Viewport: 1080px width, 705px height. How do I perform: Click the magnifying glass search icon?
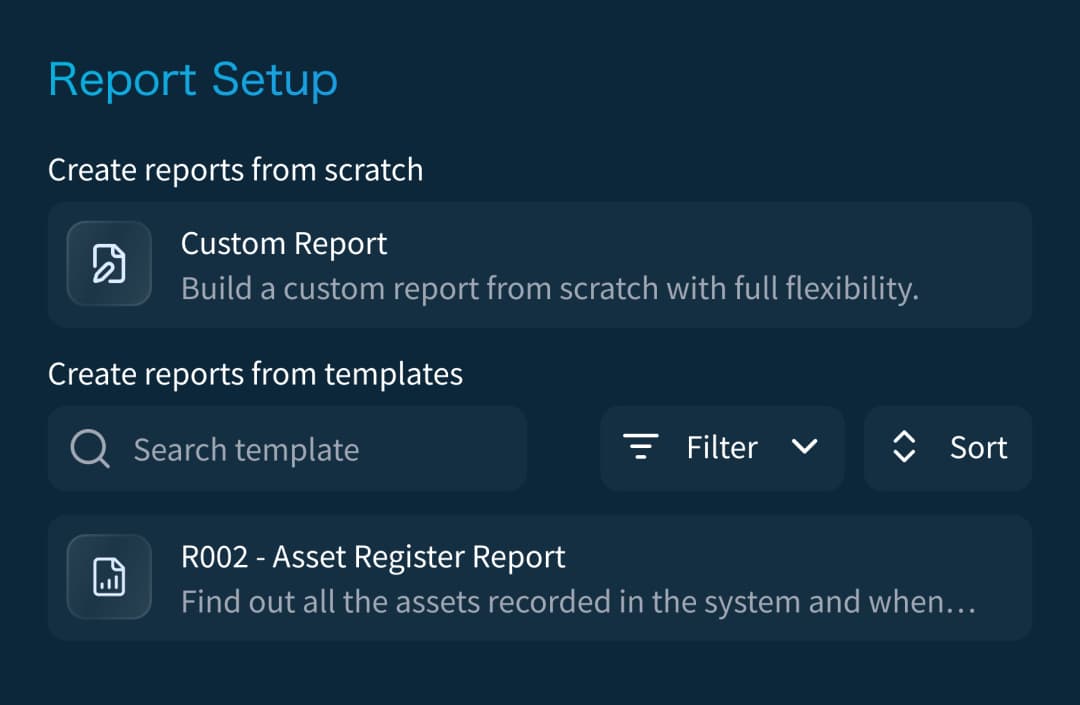tap(90, 449)
